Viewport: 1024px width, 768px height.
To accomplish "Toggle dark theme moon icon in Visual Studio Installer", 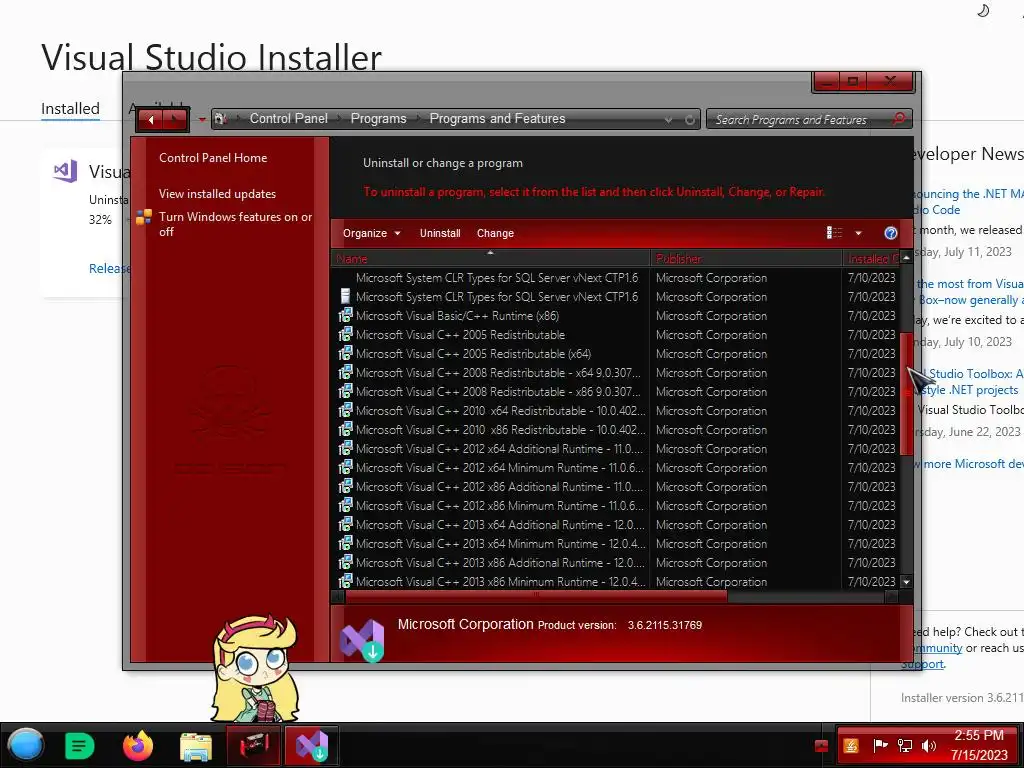I will click(x=983, y=10).
